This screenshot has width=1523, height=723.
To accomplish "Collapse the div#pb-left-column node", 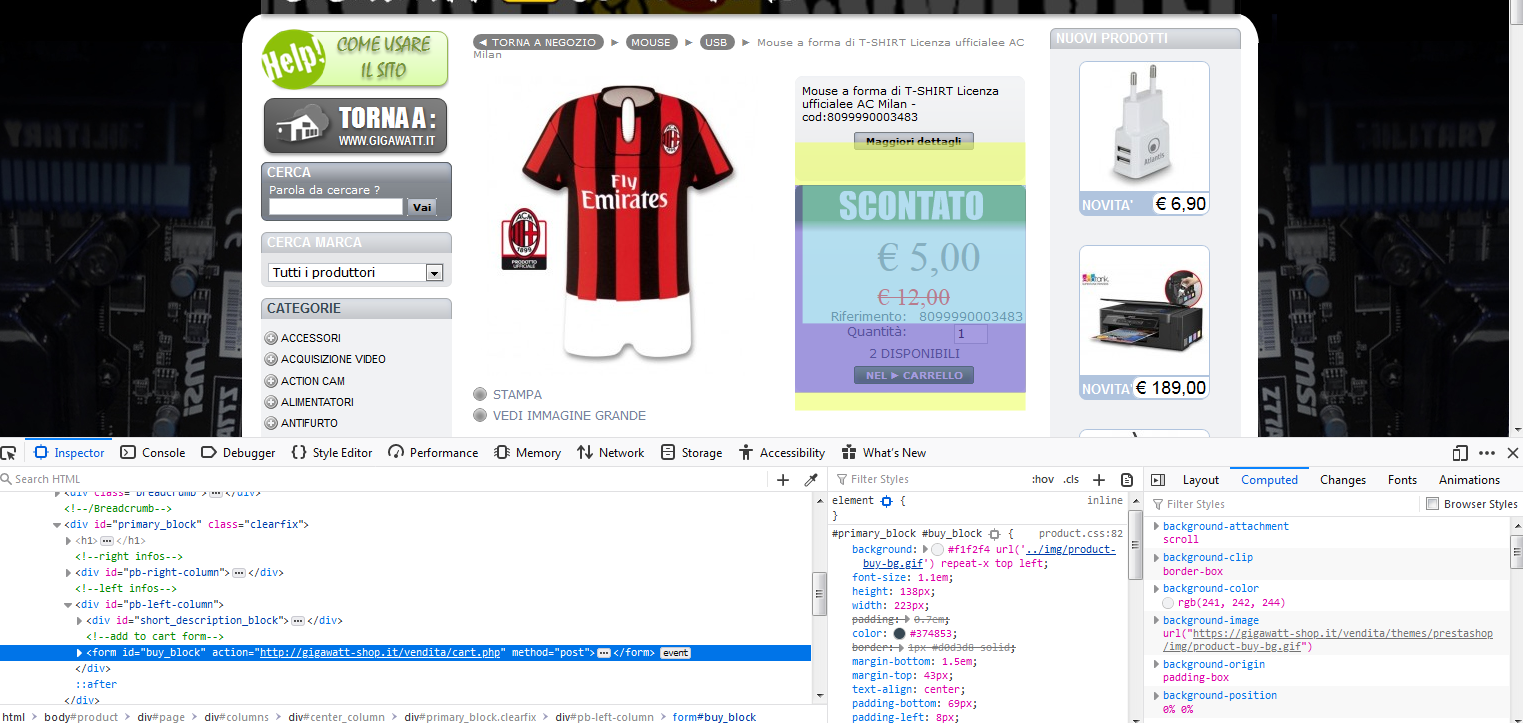I will pos(68,605).
